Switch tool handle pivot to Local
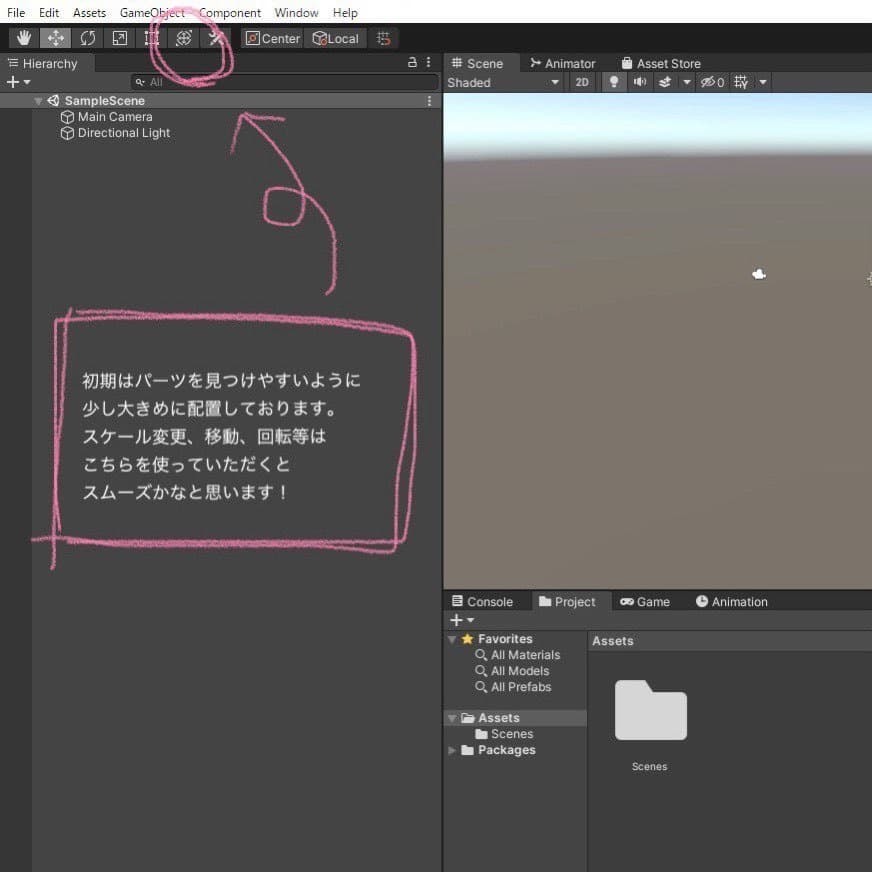872x872 pixels. (335, 38)
